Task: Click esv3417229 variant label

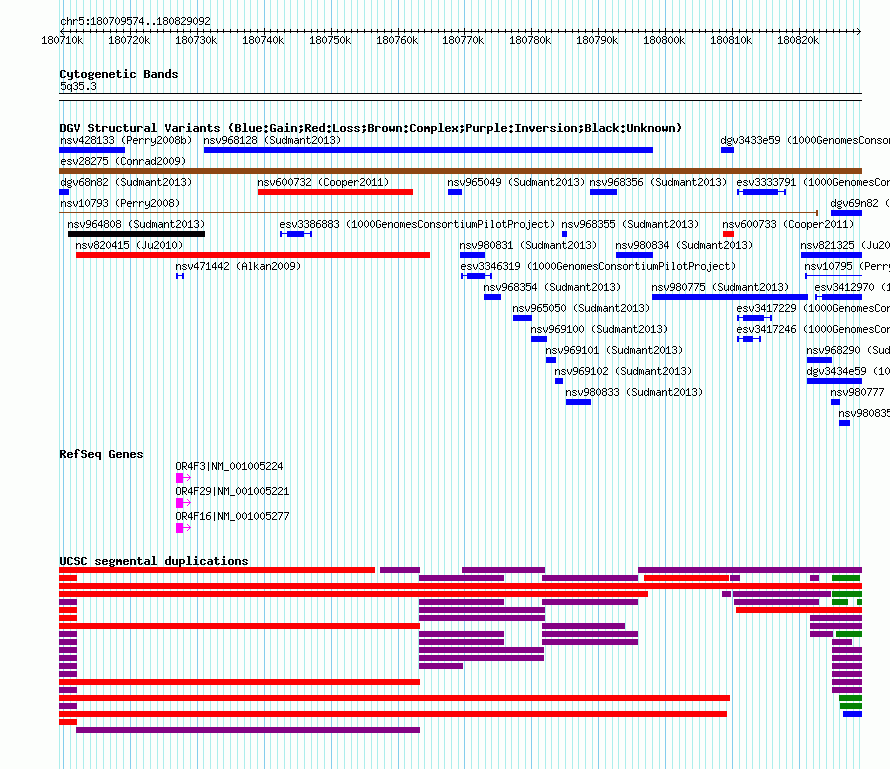Action: 813,308
